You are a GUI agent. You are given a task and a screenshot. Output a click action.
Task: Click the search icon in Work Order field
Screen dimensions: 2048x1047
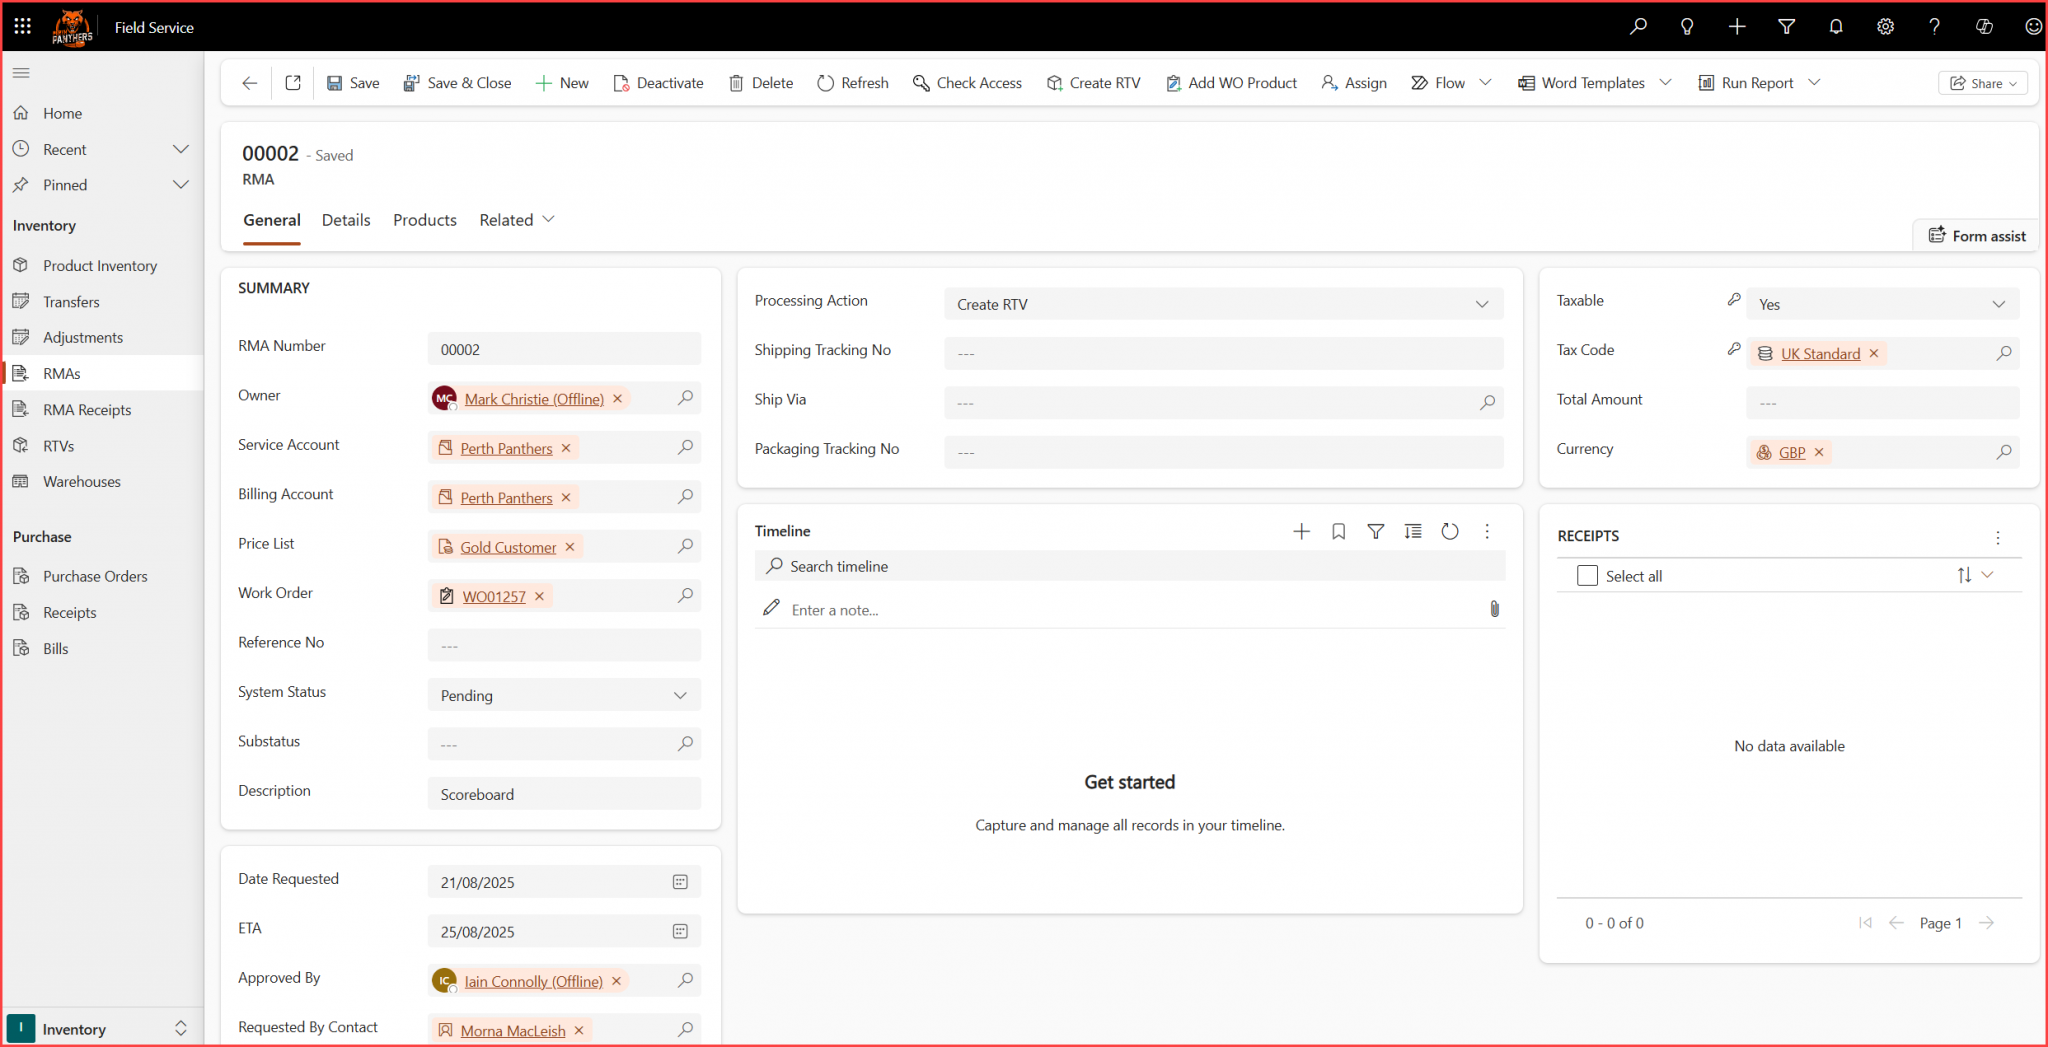pyautogui.click(x=685, y=596)
